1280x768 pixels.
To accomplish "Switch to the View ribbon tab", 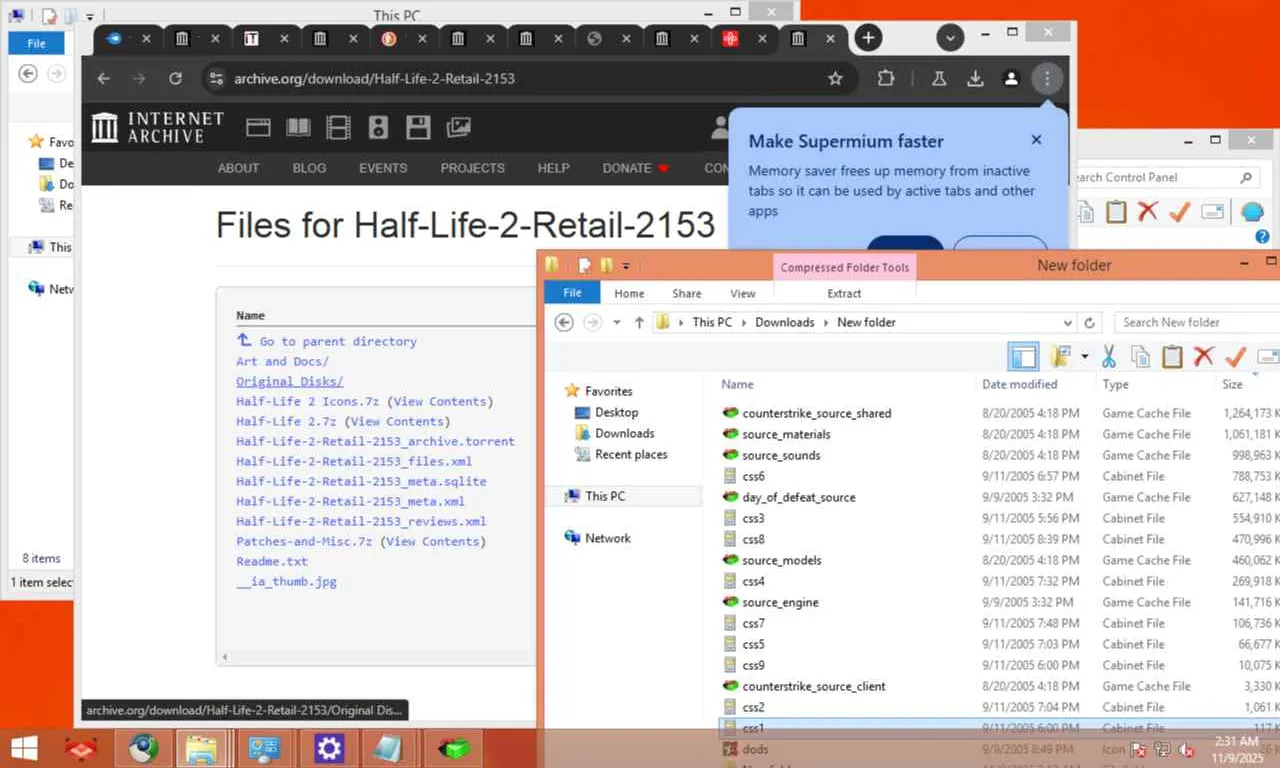I will pos(743,293).
